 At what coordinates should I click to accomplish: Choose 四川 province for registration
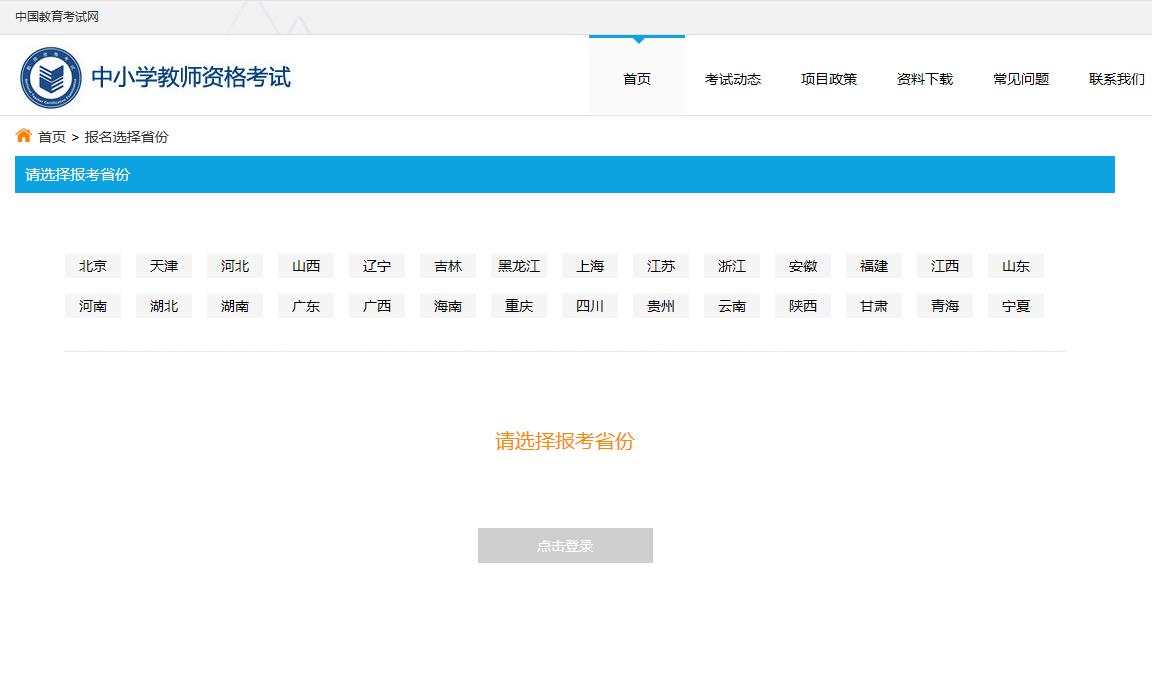(589, 305)
